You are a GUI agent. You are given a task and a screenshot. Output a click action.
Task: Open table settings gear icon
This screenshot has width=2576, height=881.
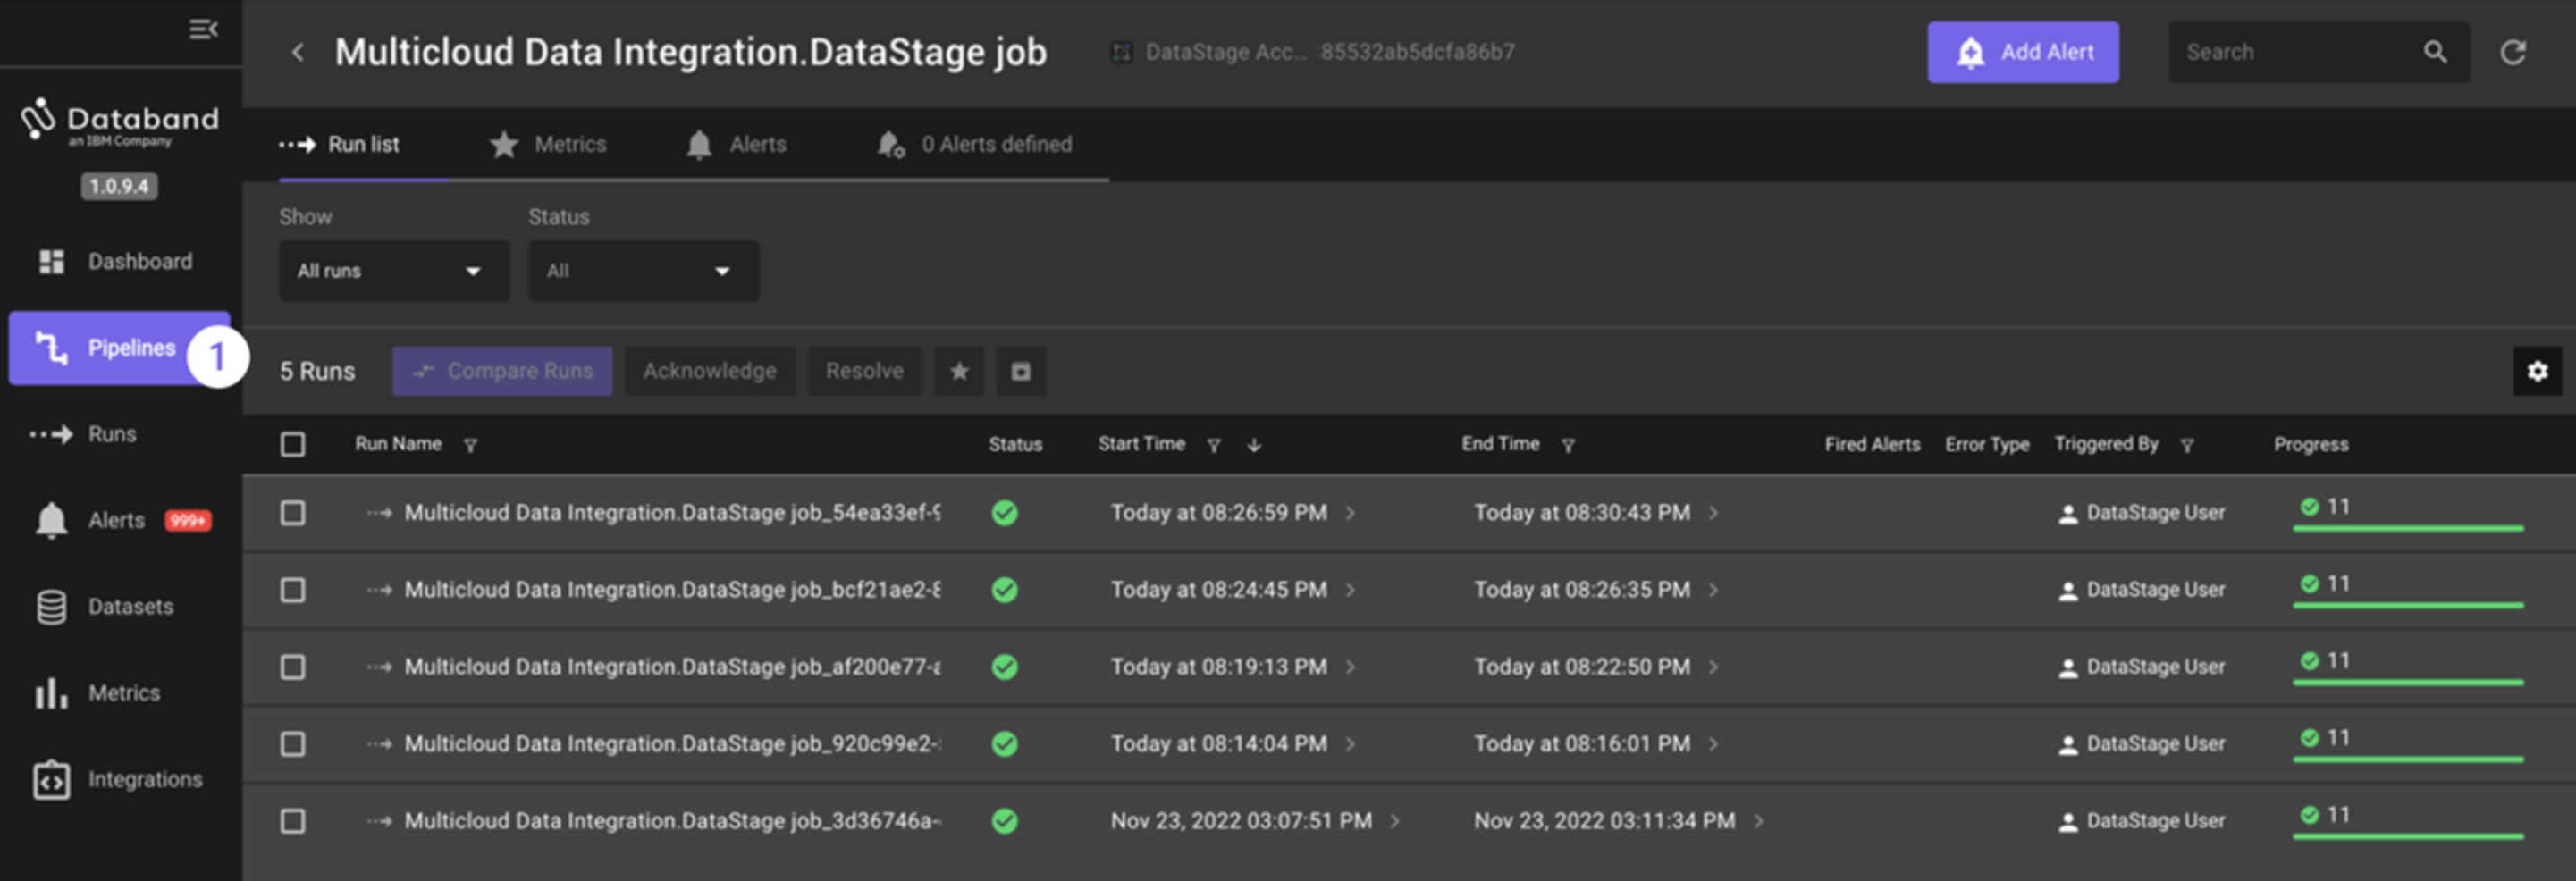click(2537, 371)
